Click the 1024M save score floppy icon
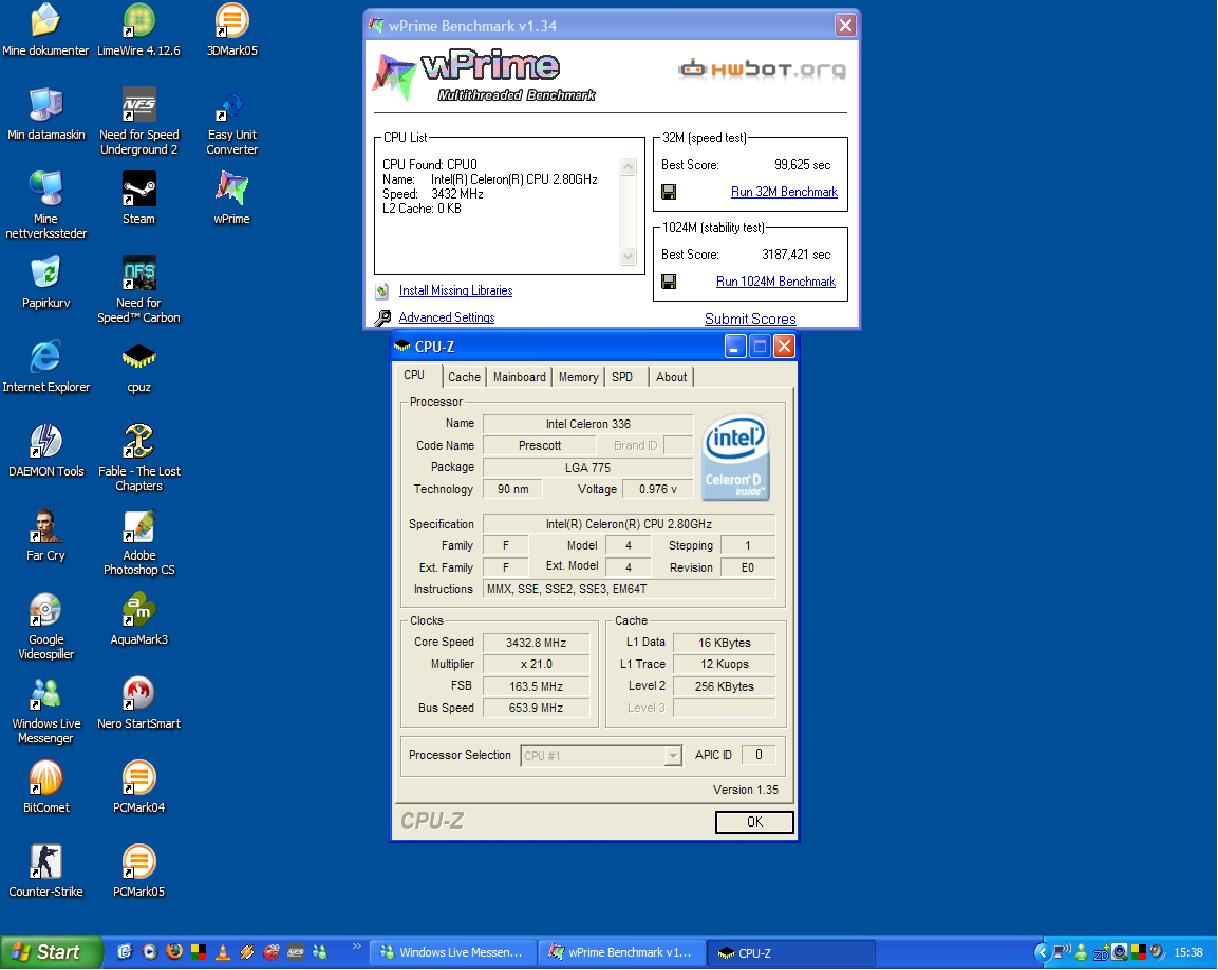Image resolution: width=1218 pixels, height=970 pixels. [x=668, y=282]
